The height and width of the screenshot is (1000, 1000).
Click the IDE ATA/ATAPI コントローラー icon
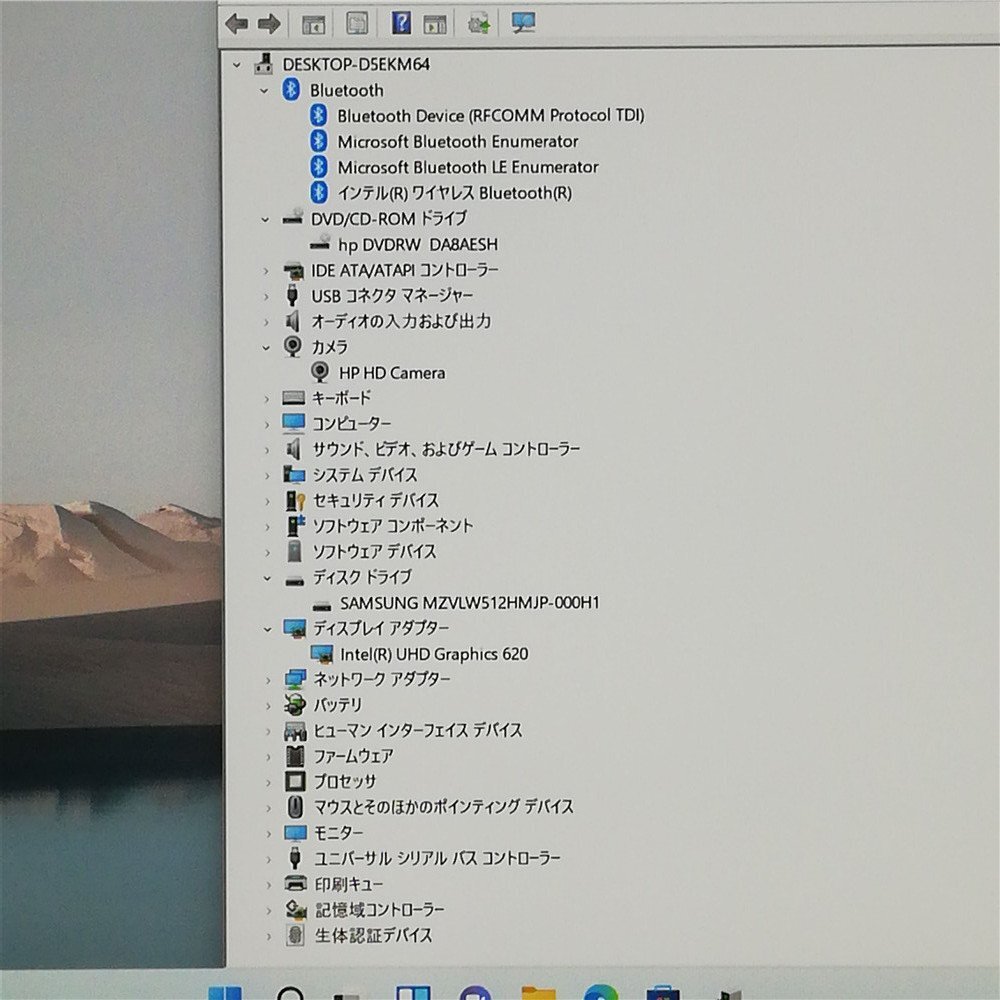(293, 270)
